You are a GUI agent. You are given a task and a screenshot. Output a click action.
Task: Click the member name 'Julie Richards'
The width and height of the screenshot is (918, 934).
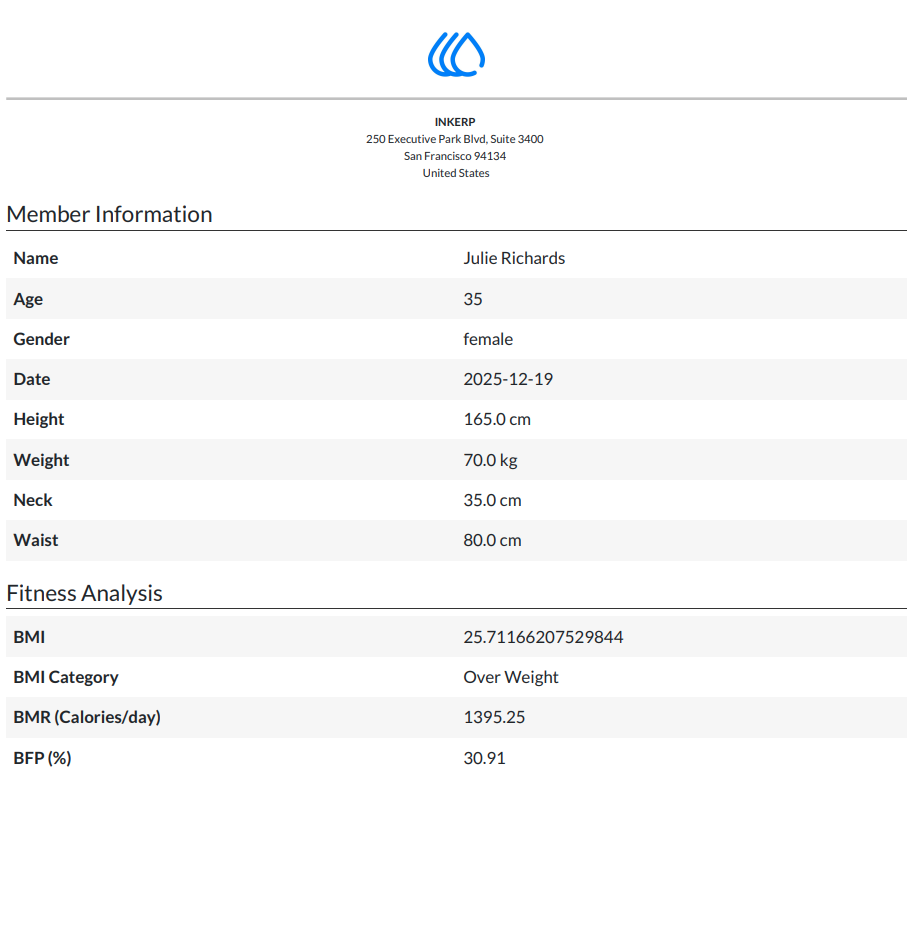click(514, 258)
